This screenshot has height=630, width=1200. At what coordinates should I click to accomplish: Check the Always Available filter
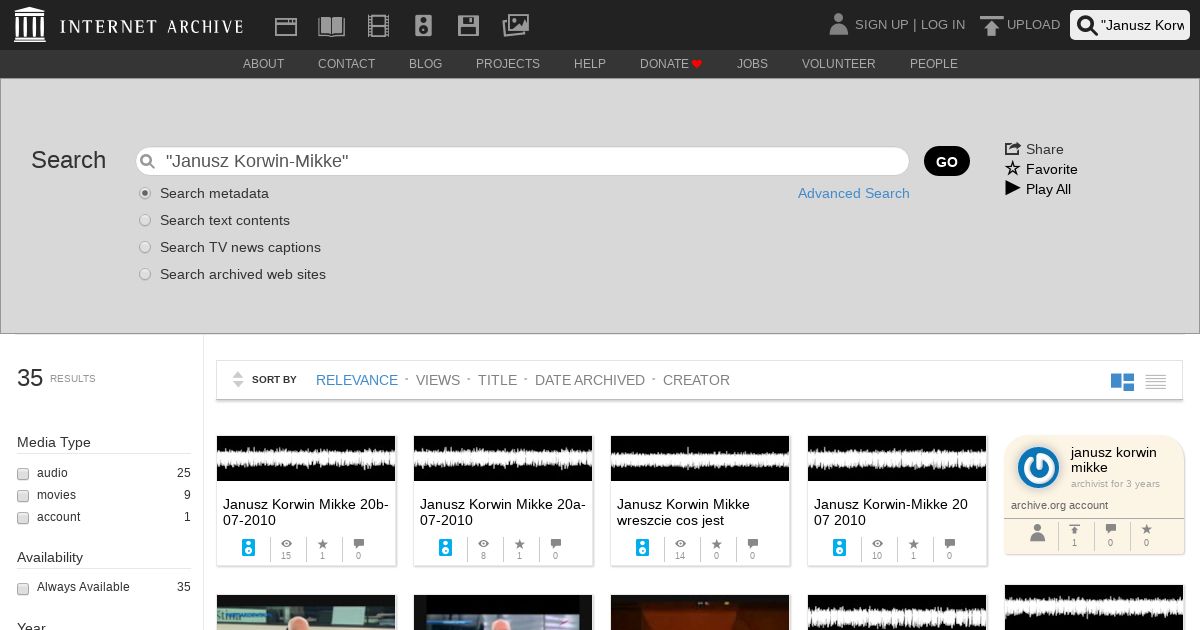[23, 589]
